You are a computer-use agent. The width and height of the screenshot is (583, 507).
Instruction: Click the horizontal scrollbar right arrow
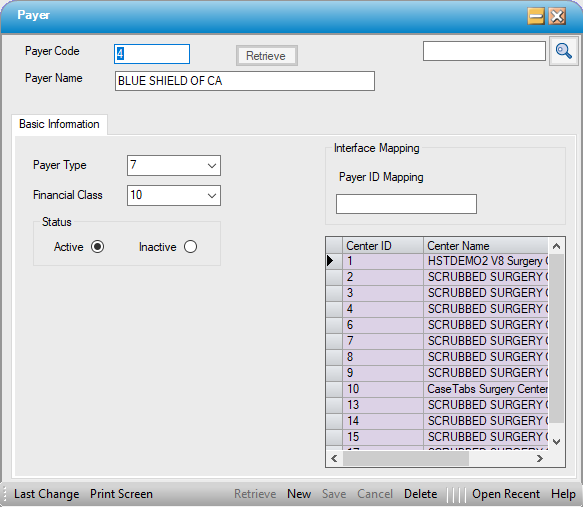(x=539, y=459)
